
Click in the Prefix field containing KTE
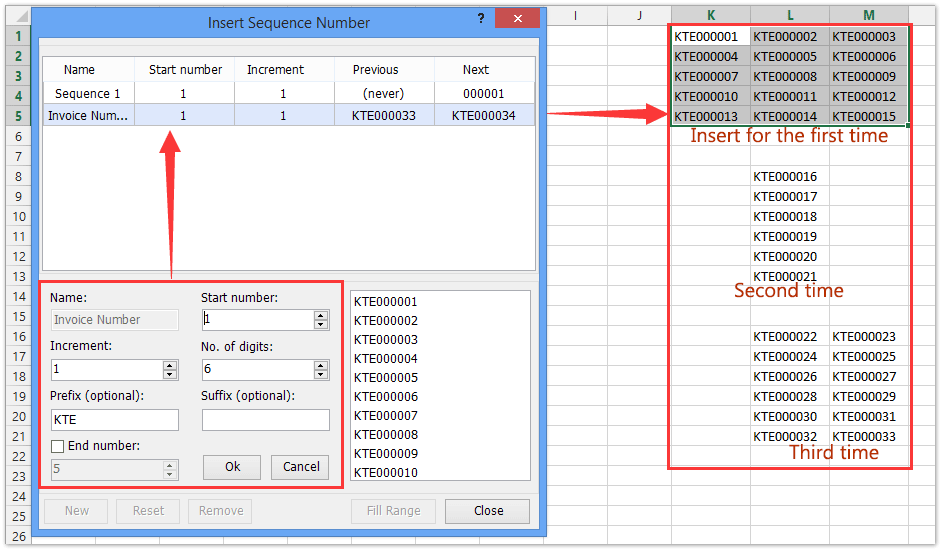pos(114,420)
